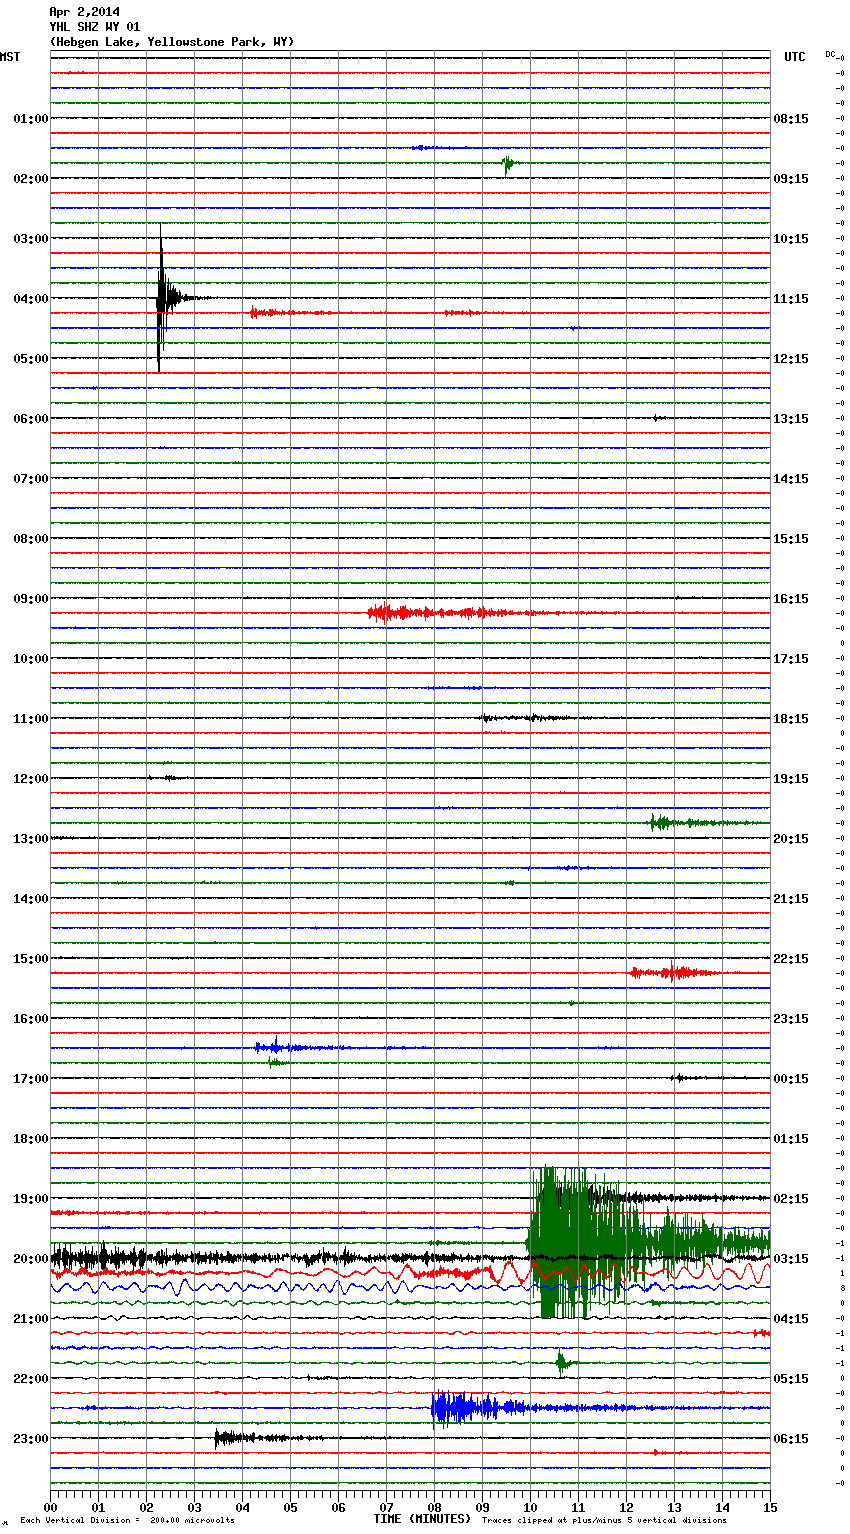850x1534 pixels.
Task: Click minute tick label 02 on bottom axis
Action: point(147,1507)
